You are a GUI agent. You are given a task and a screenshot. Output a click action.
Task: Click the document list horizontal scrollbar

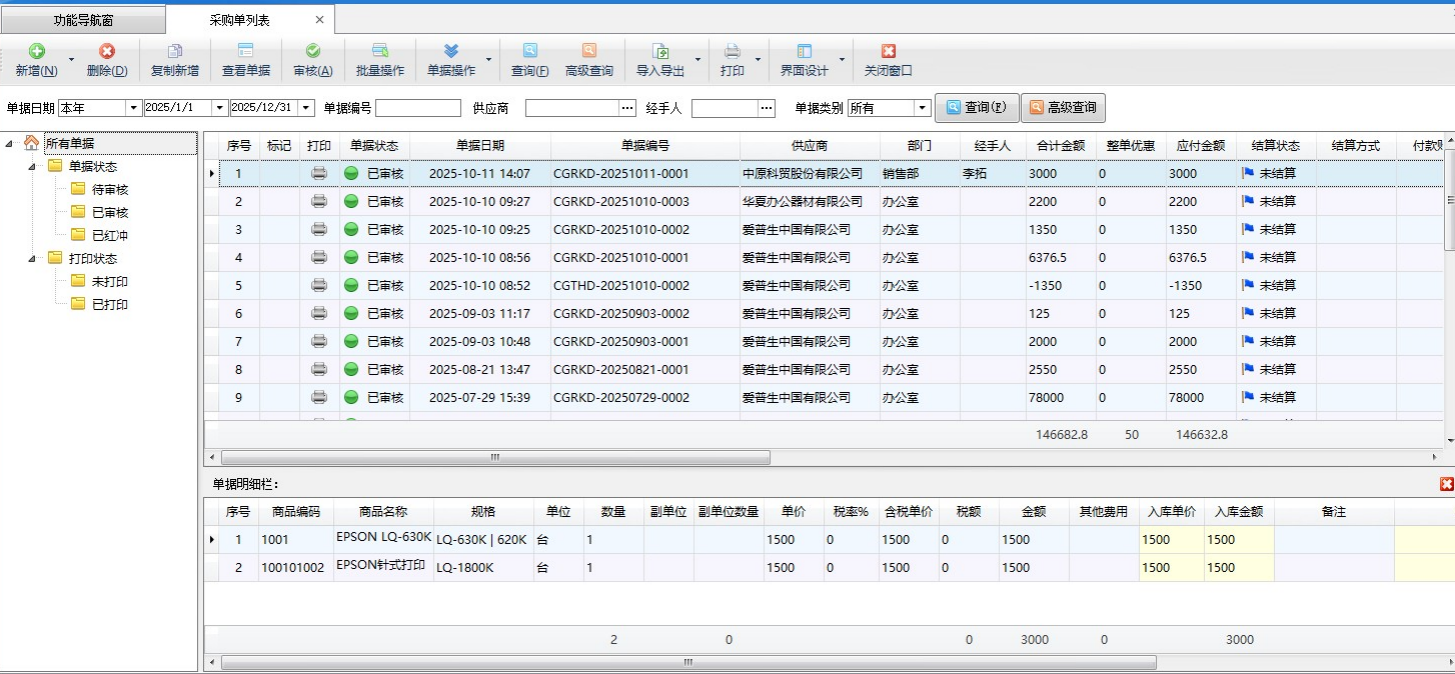tap(490, 457)
